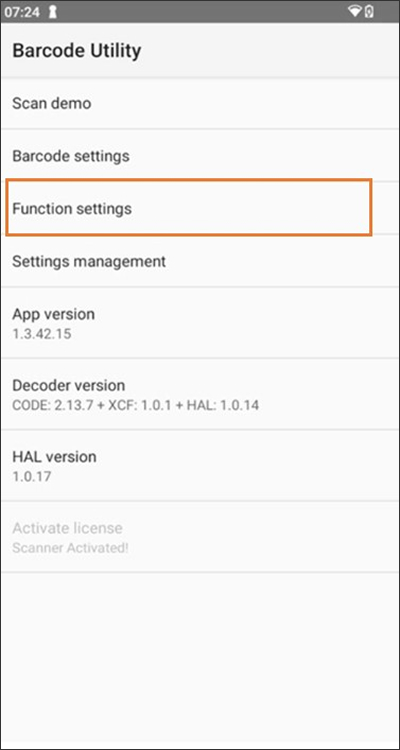Tap the battery charging icon
The image size is (400, 750).
(369, 11)
